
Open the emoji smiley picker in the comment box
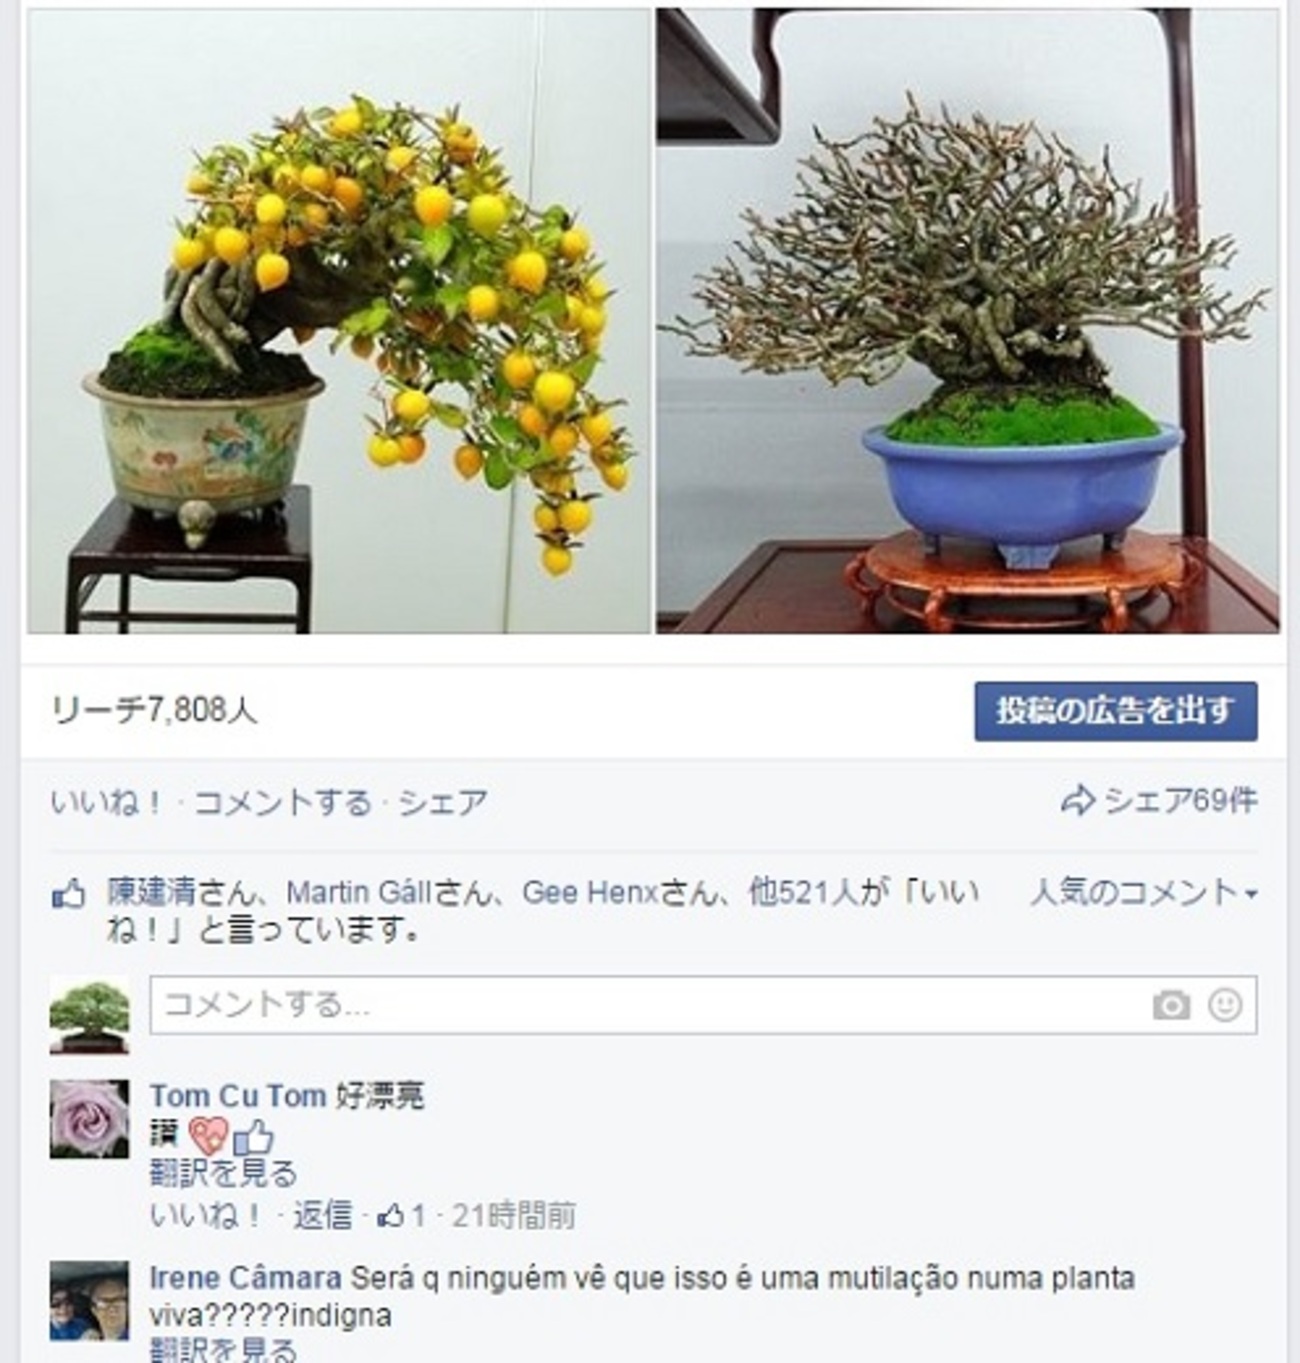[x=1225, y=1005]
